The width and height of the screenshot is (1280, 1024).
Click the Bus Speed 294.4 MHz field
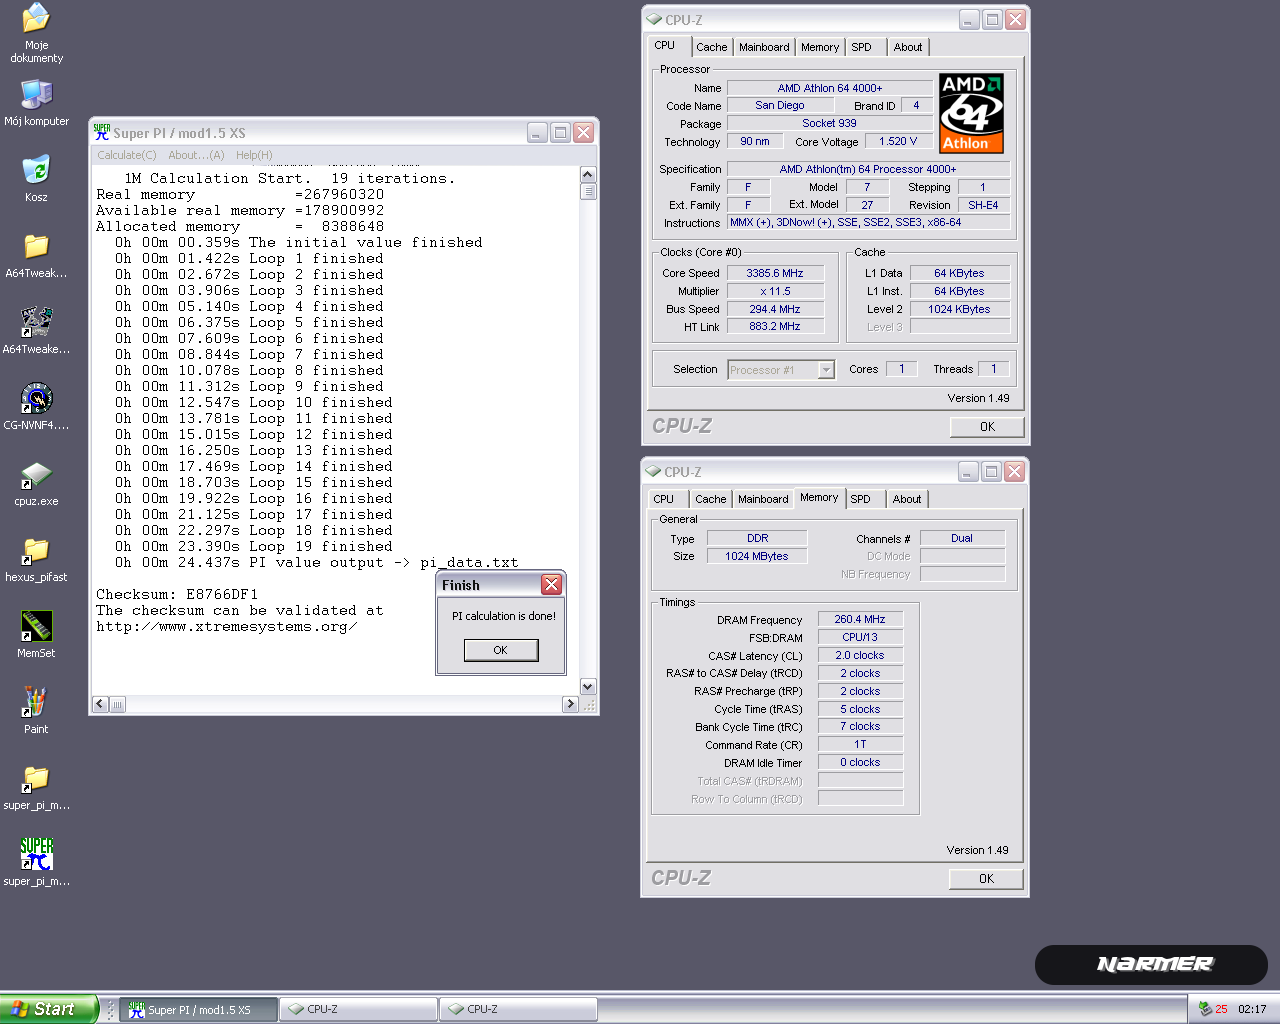click(775, 309)
